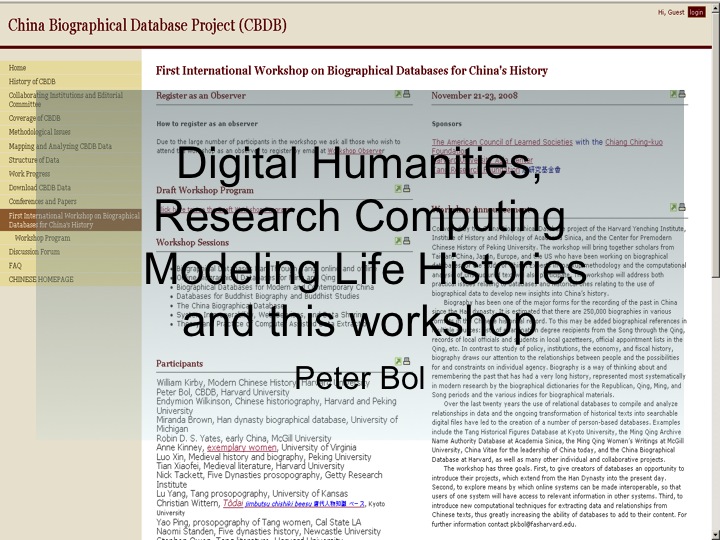720x540 pixels.
Task: Click edit icon in Participants section
Action: (x=398, y=361)
